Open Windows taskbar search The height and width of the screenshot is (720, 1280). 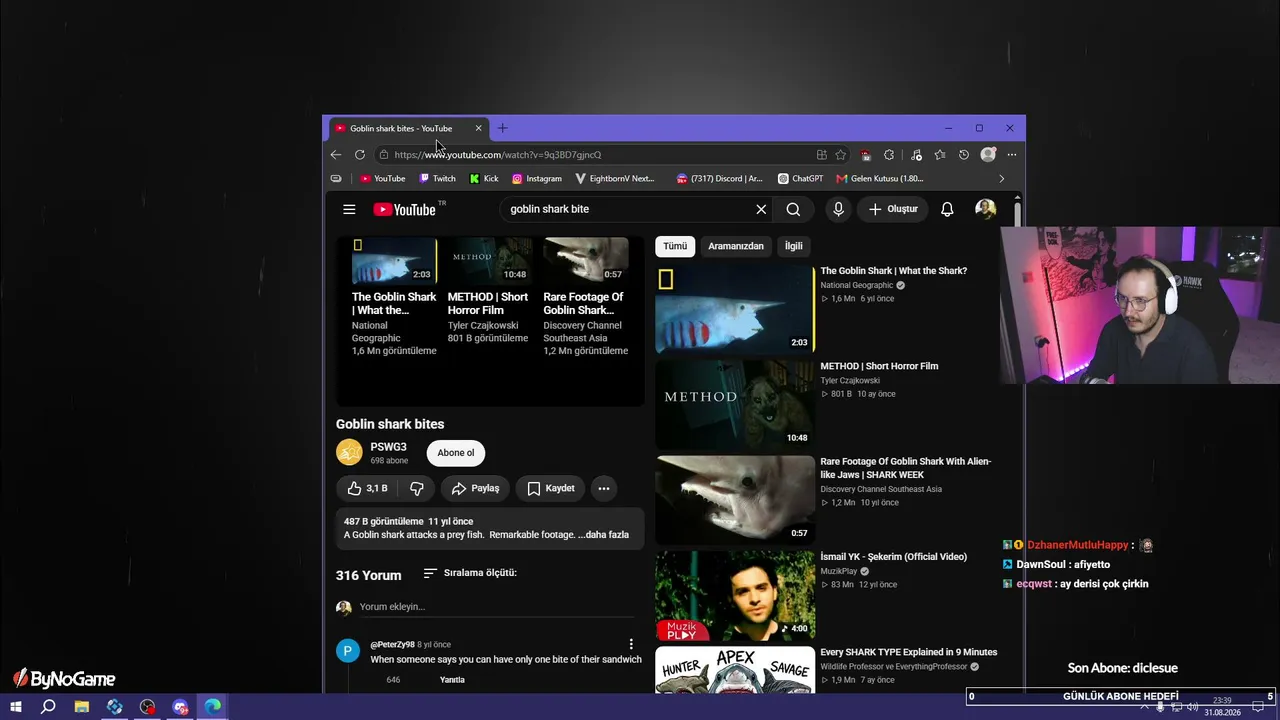point(48,707)
